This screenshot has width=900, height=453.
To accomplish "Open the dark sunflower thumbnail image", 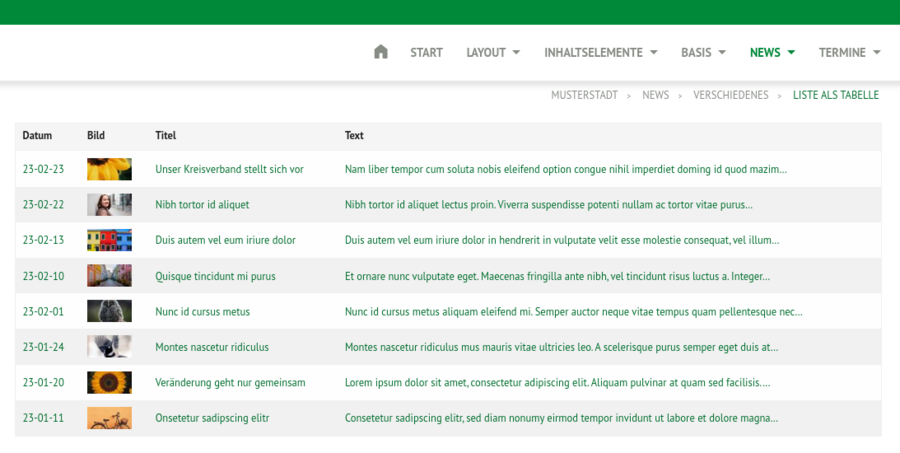I will pos(109,382).
